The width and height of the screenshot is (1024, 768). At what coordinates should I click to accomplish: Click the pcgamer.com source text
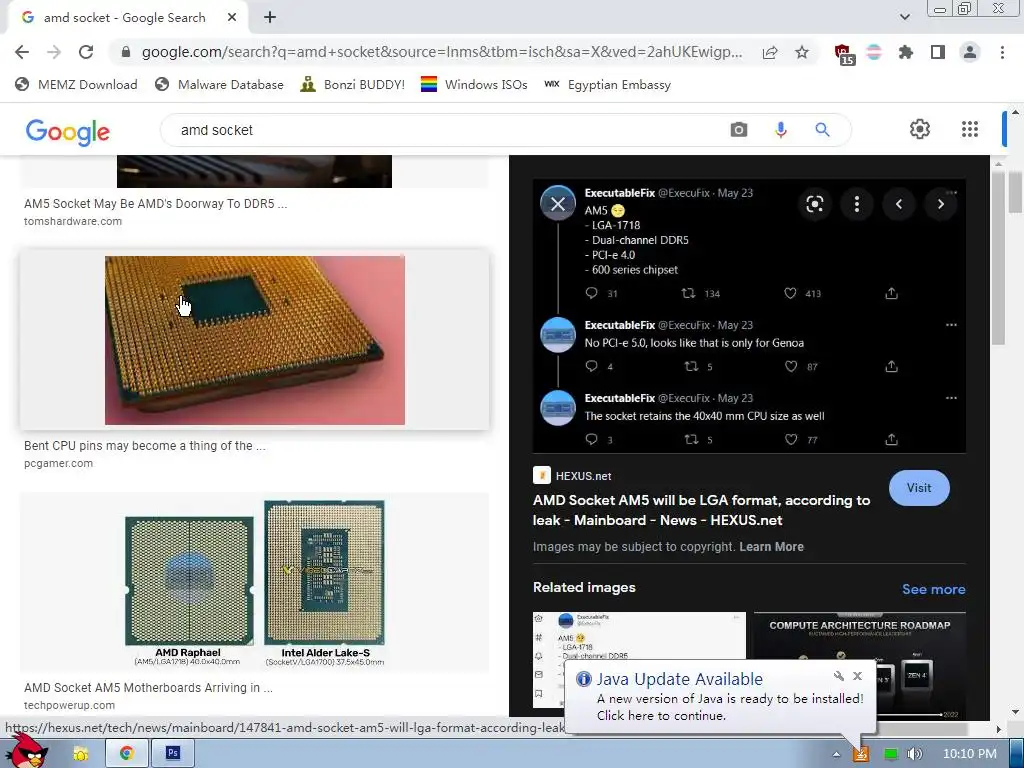[x=58, y=463]
